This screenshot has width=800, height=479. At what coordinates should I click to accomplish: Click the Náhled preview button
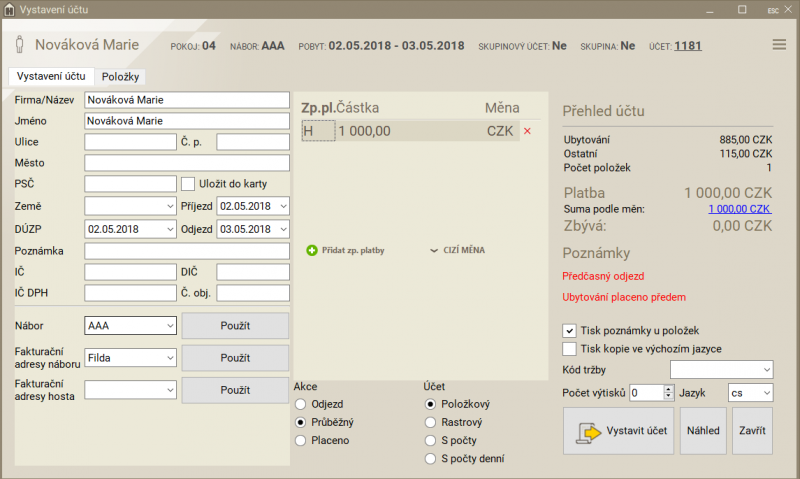click(703, 431)
